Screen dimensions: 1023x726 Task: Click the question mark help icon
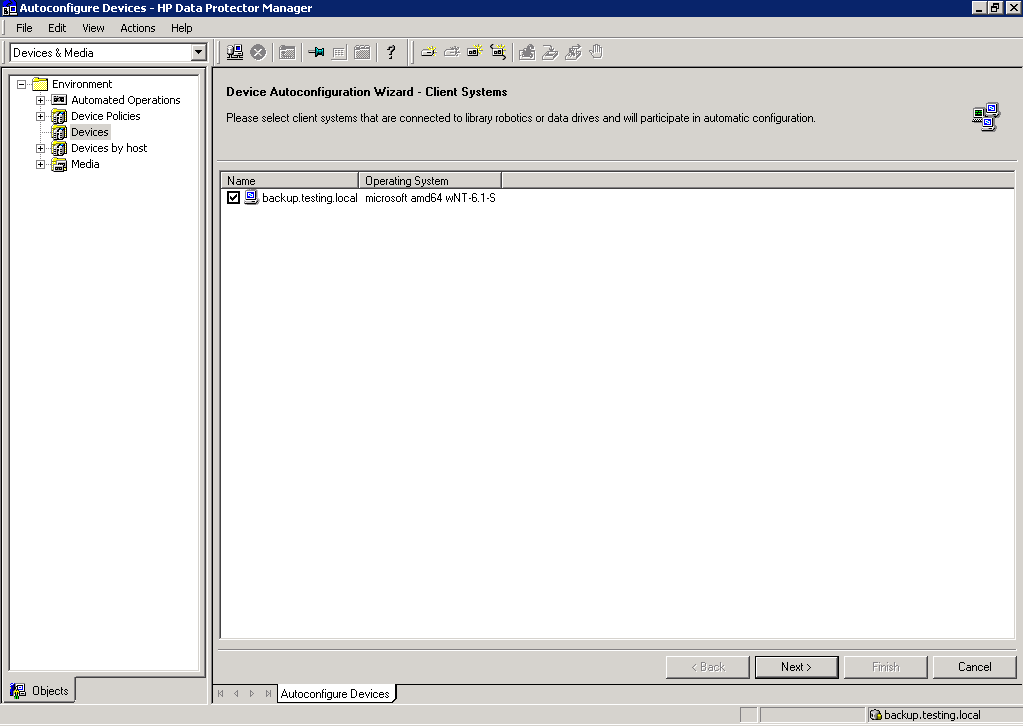pyautogui.click(x=391, y=52)
